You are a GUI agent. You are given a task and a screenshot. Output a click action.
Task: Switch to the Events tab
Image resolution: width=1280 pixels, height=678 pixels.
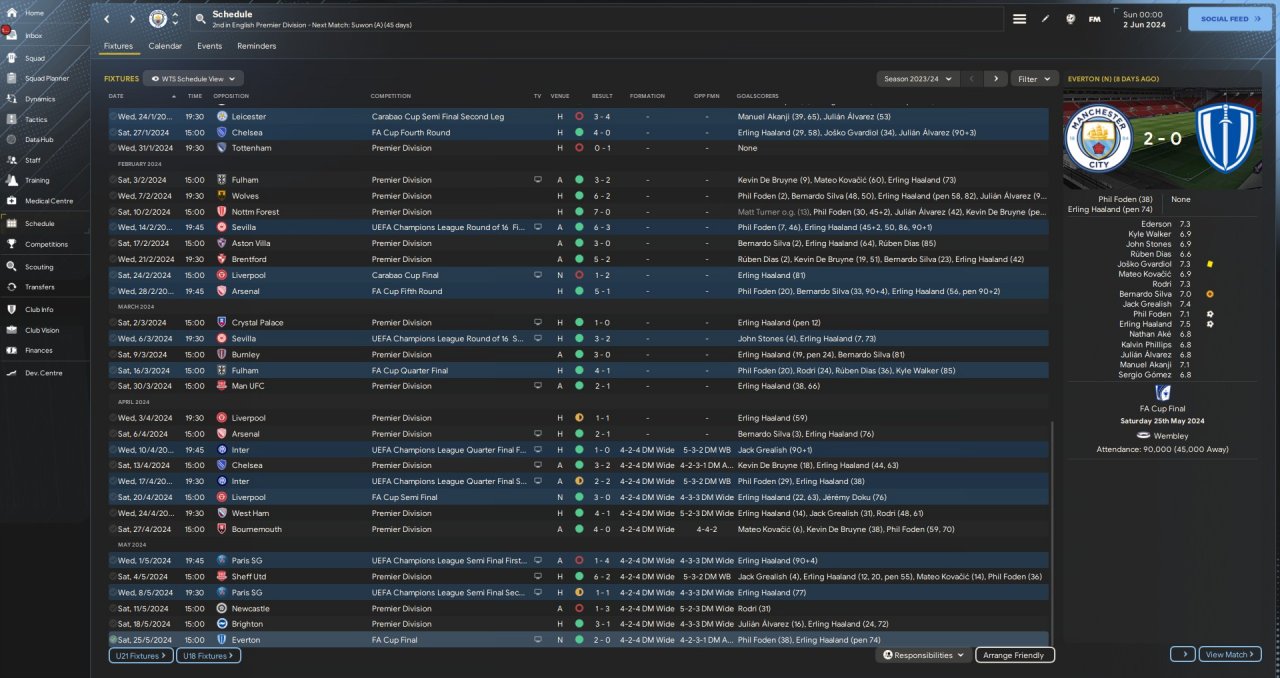coord(209,46)
